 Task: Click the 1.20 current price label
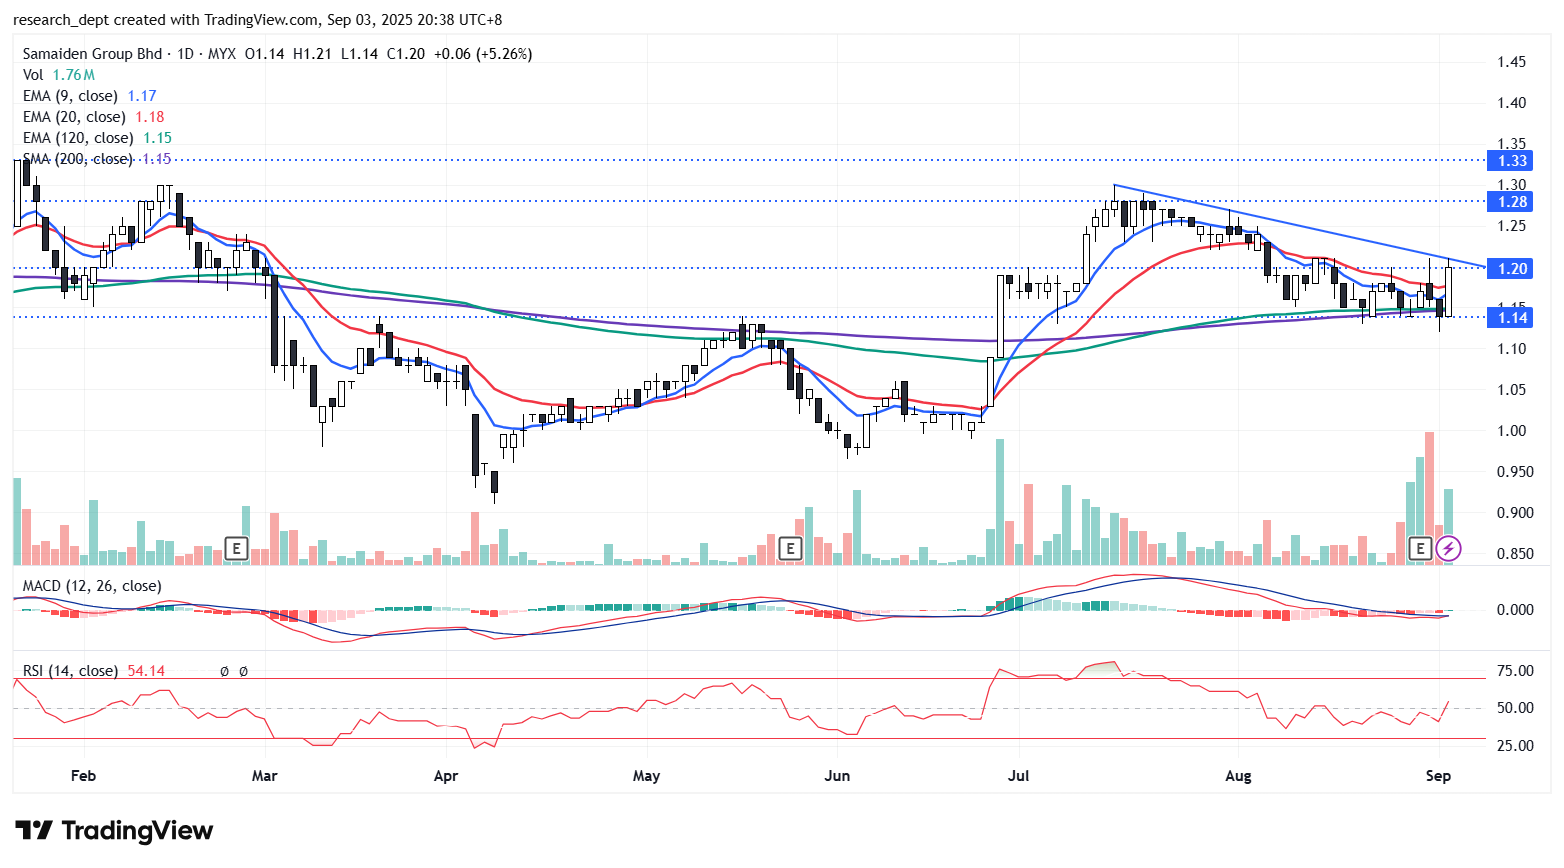point(1511,268)
